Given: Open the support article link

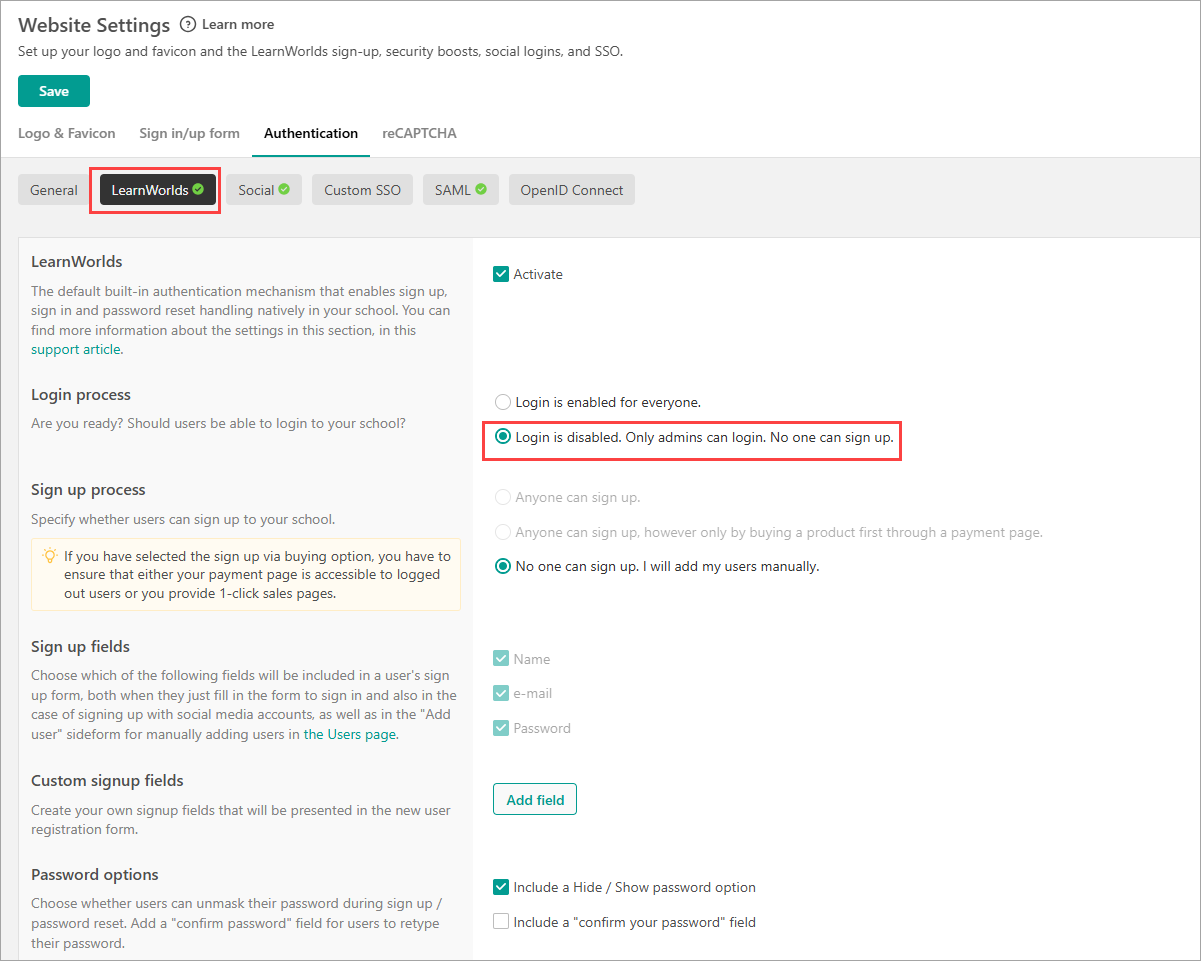Looking at the screenshot, I should 76,349.
